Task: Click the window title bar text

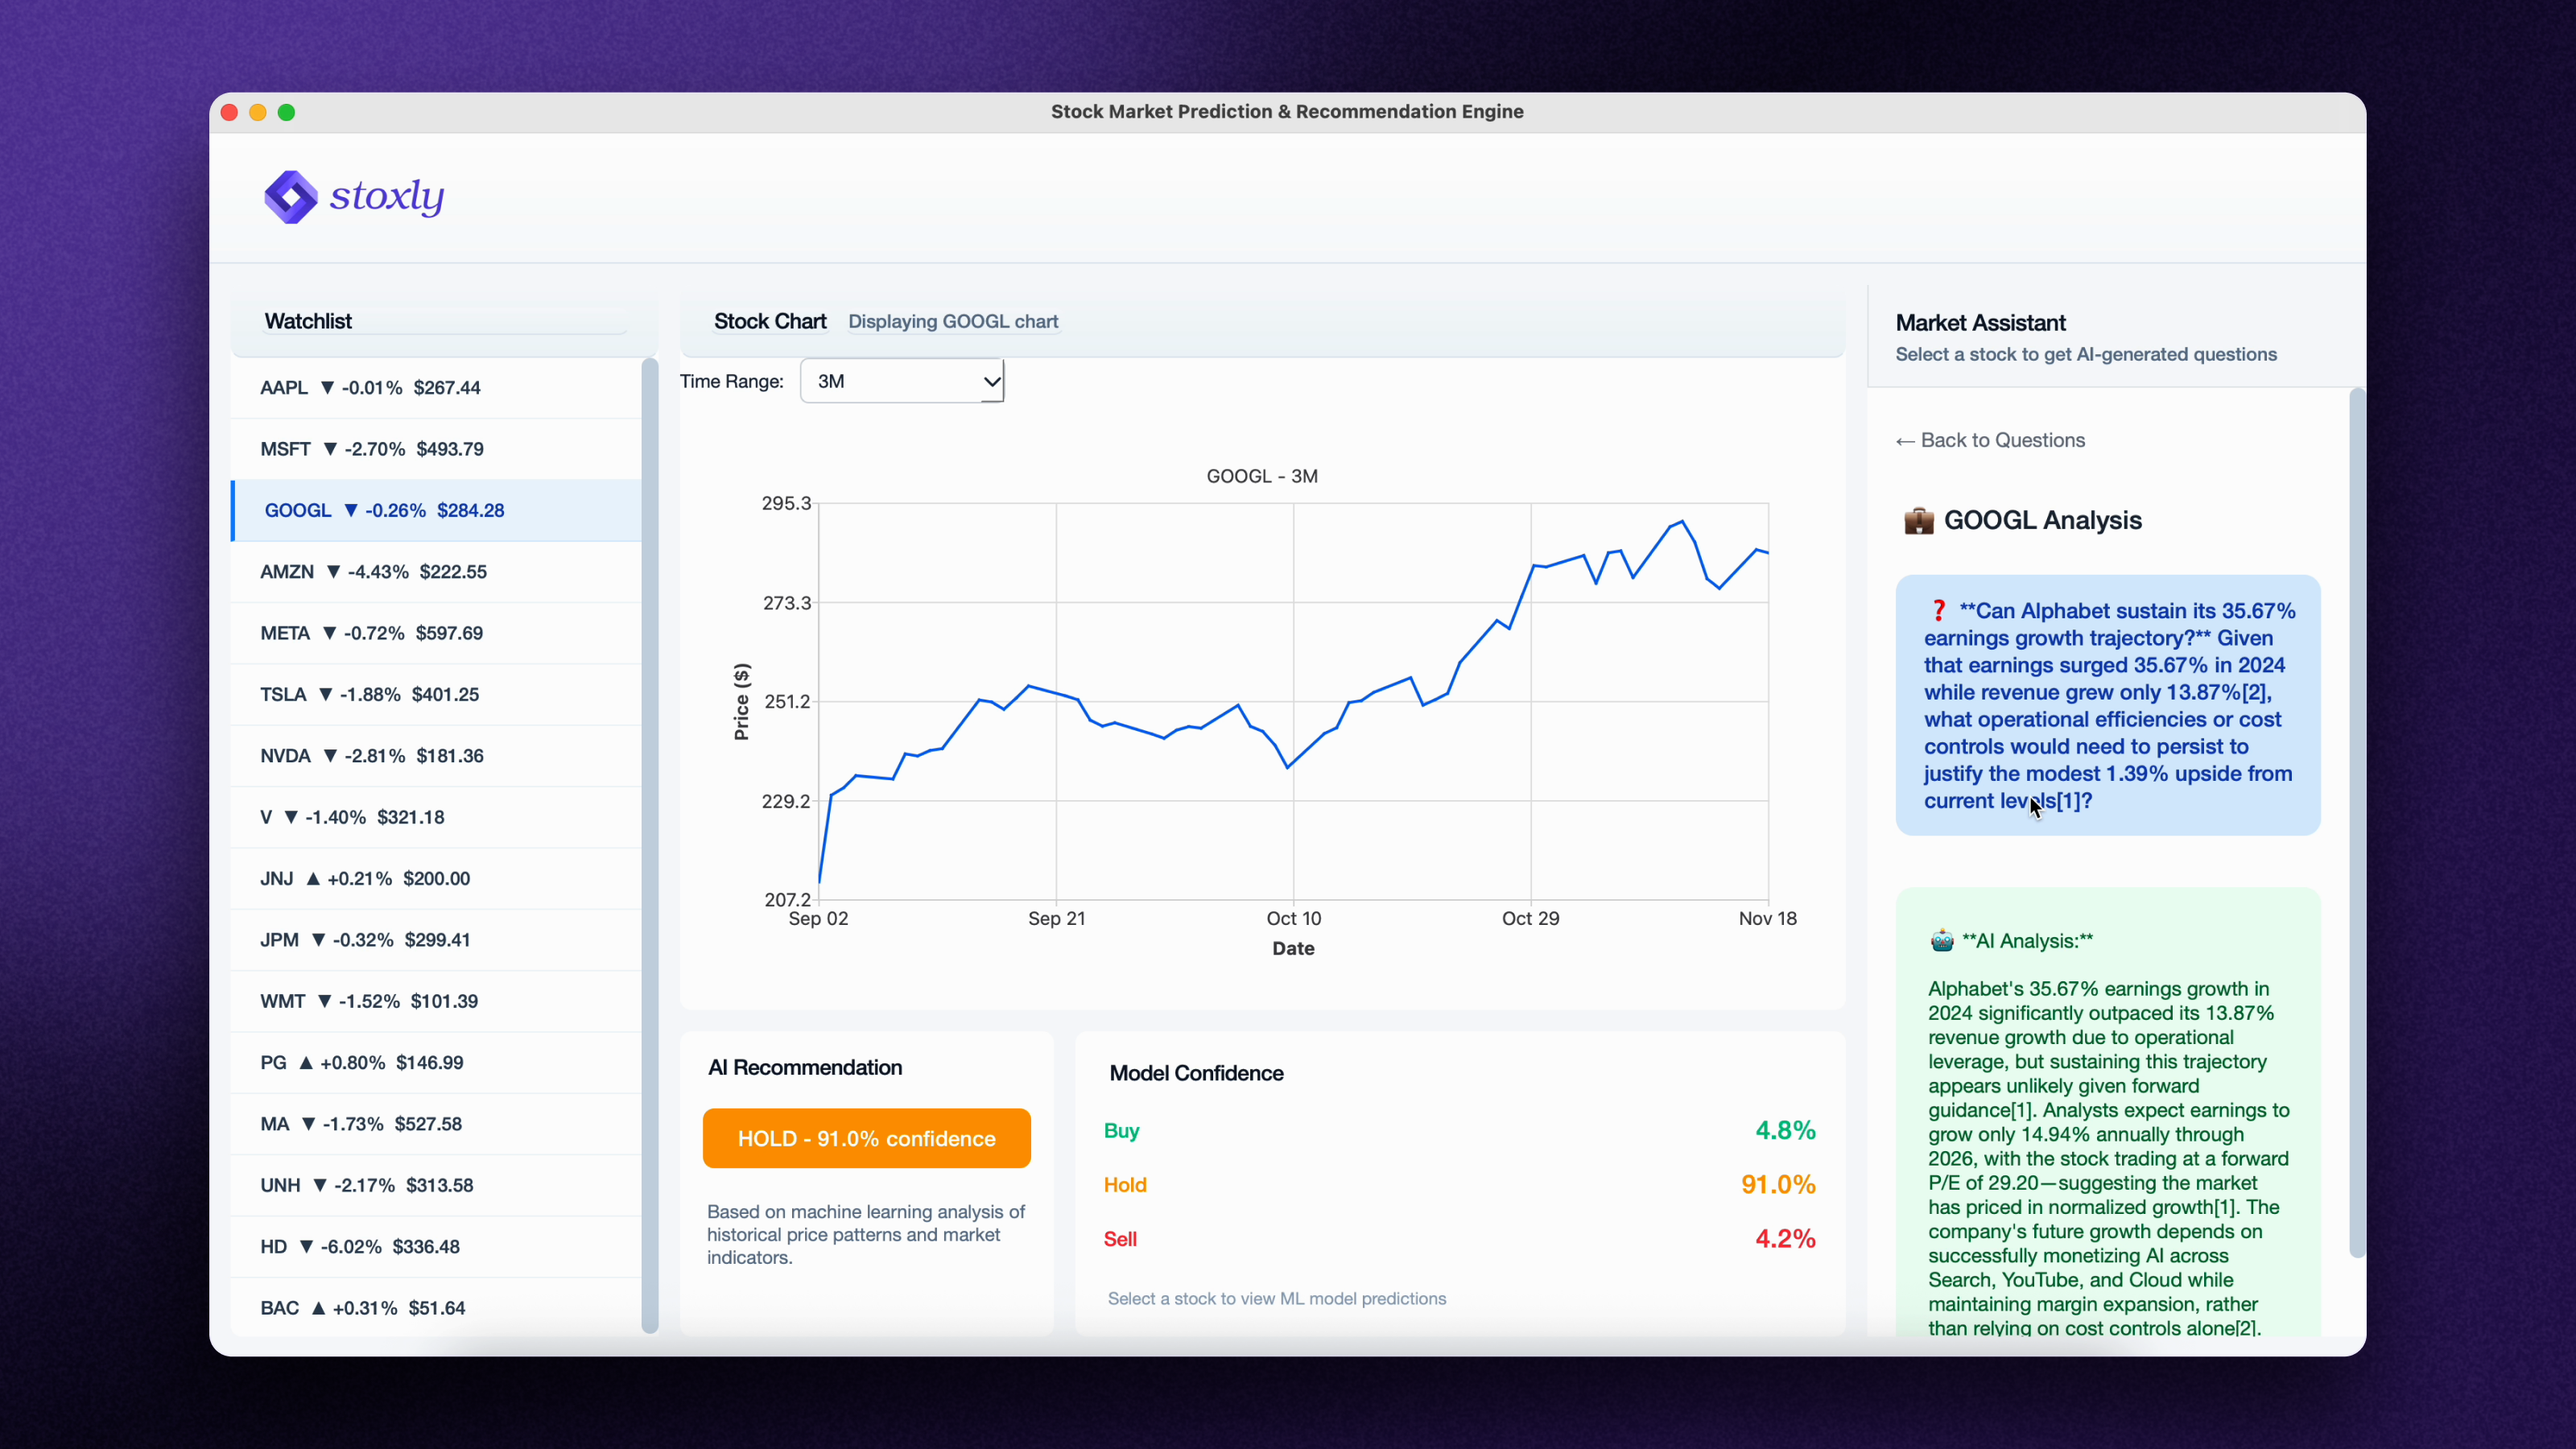Action: 1287,112
